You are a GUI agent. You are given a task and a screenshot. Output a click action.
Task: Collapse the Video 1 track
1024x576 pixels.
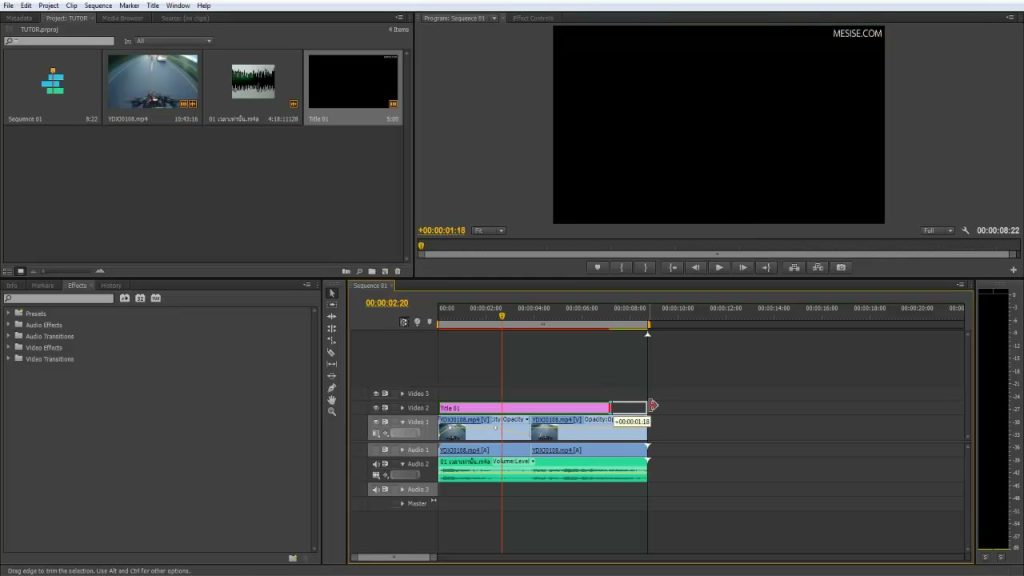402,422
